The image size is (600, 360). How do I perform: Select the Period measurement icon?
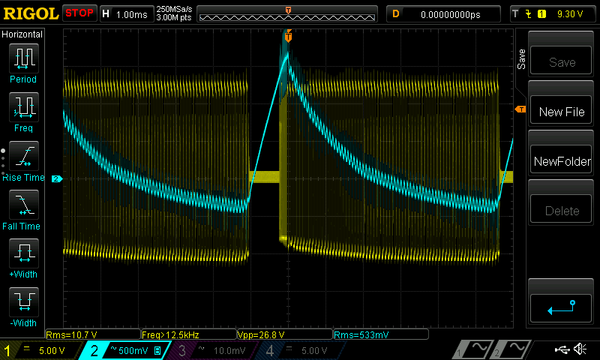tap(24, 58)
